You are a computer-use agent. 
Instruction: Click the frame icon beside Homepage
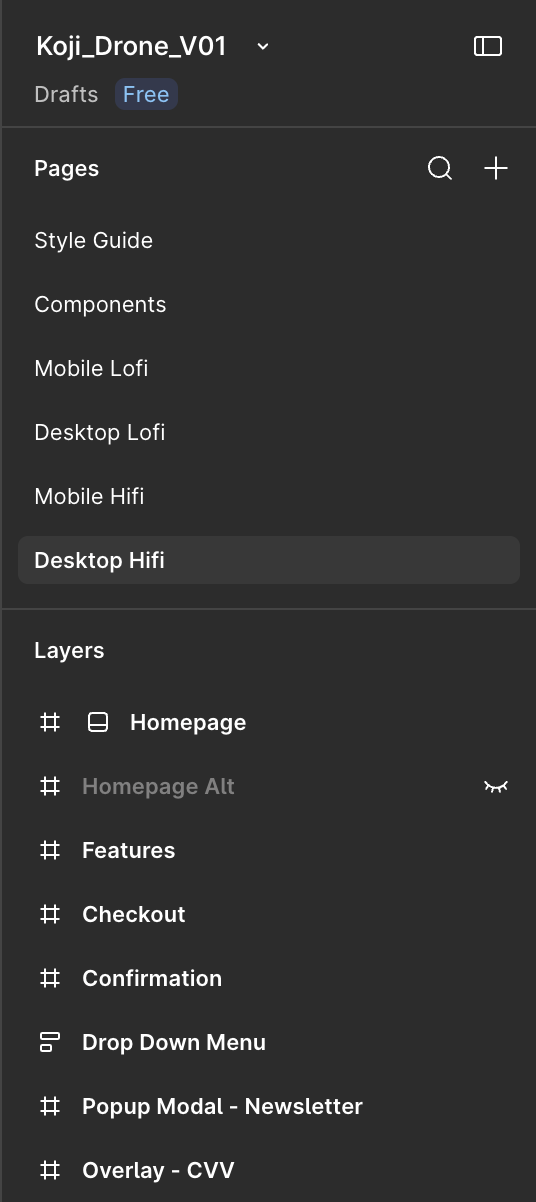49,722
